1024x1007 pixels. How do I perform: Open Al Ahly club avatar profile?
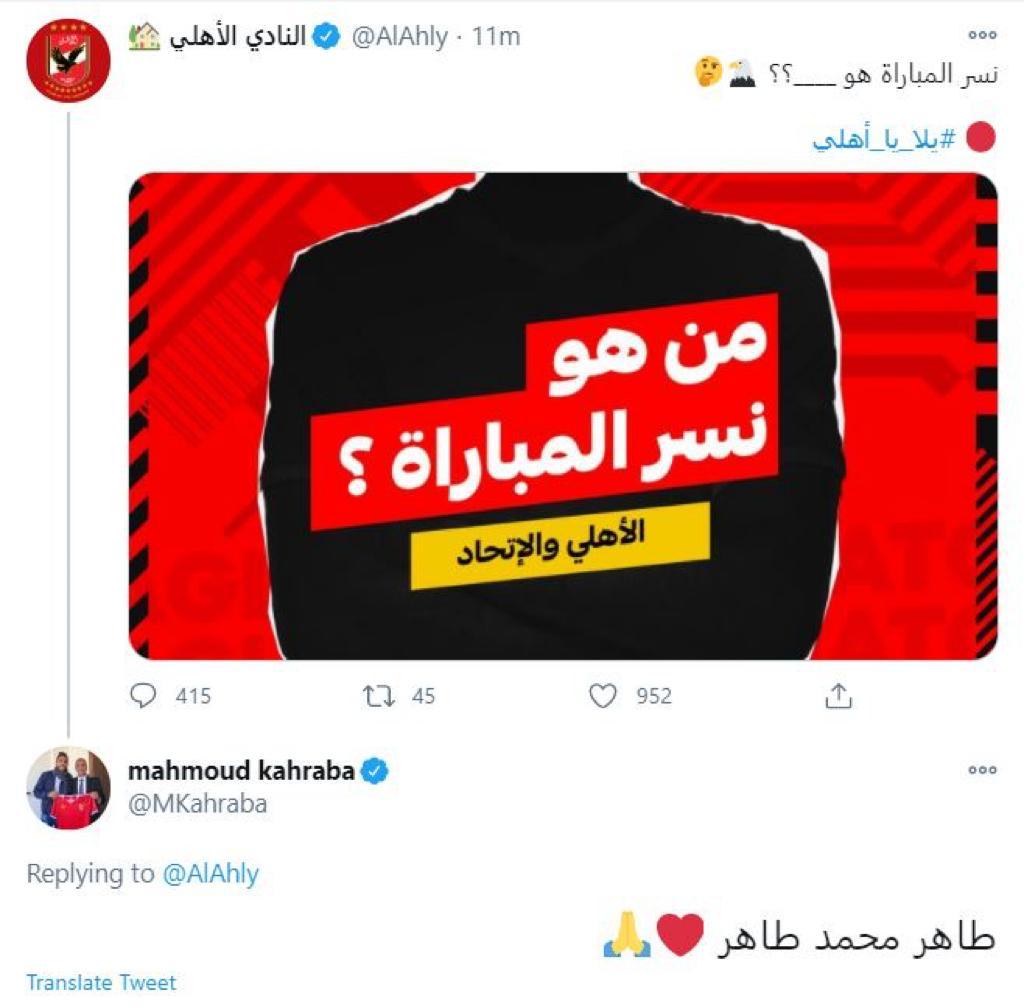(68, 61)
